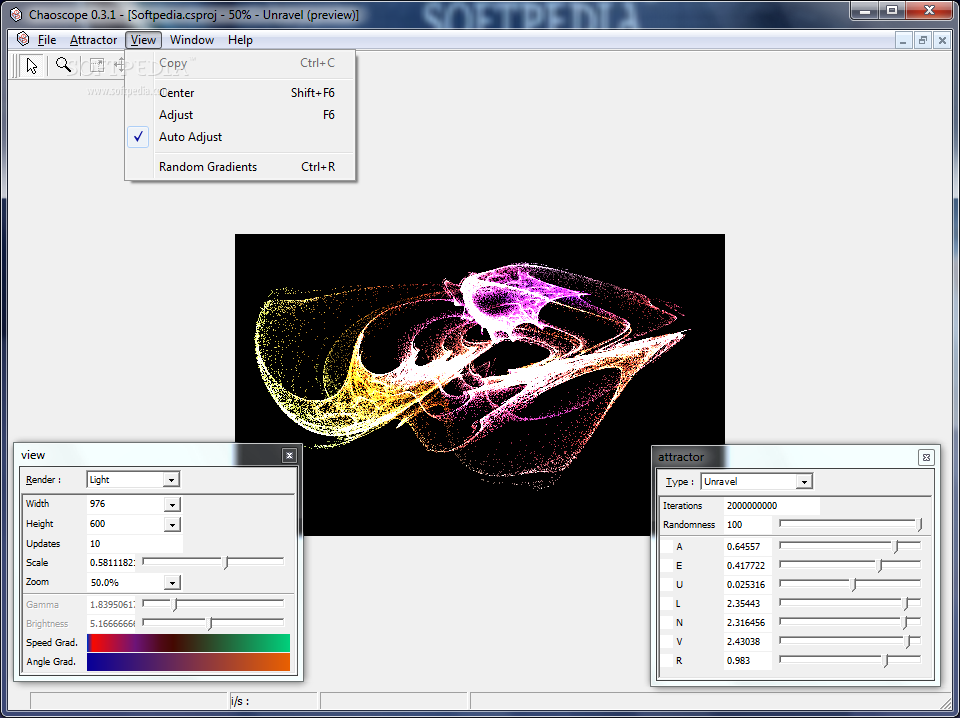Image resolution: width=960 pixels, height=718 pixels.
Task: Close the attractor panel with its X
Action: coord(926,457)
